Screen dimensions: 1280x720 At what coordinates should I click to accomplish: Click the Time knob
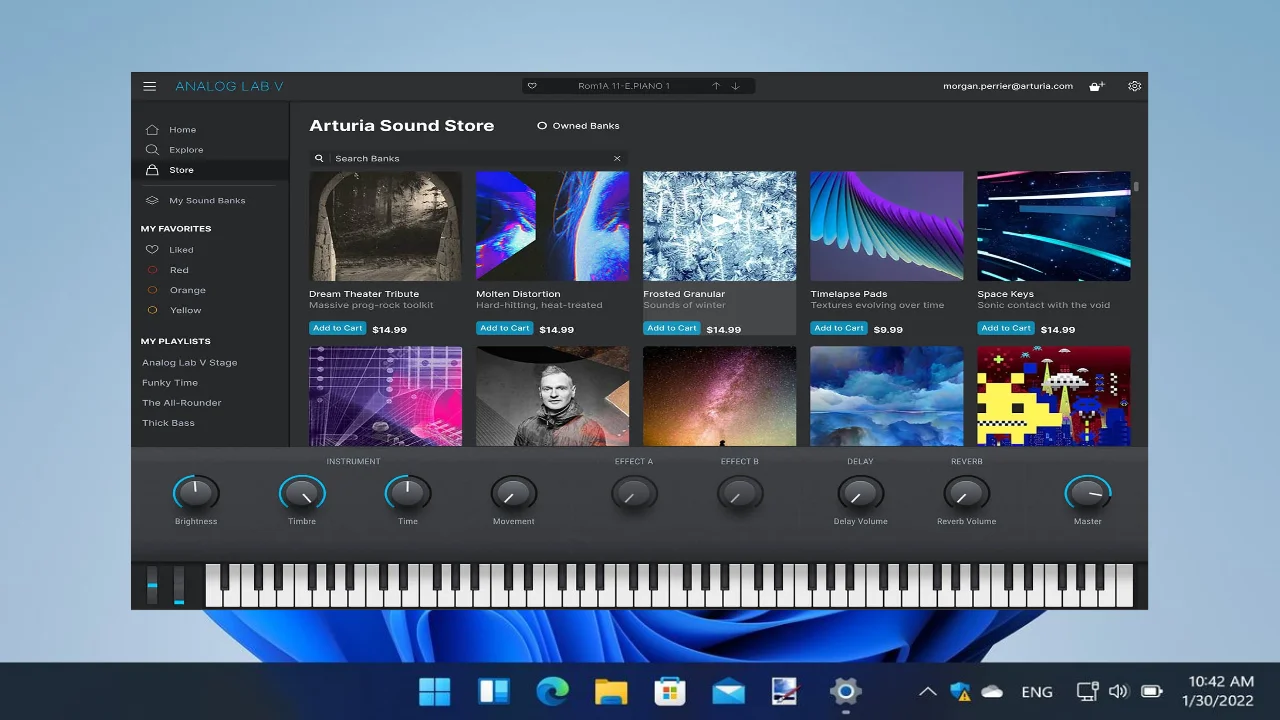point(408,493)
